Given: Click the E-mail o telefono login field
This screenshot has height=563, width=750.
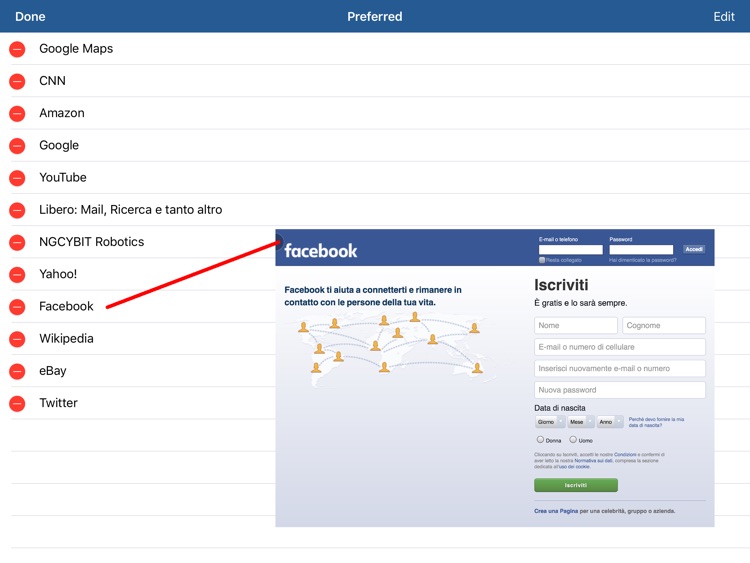Looking at the screenshot, I should point(571,250).
